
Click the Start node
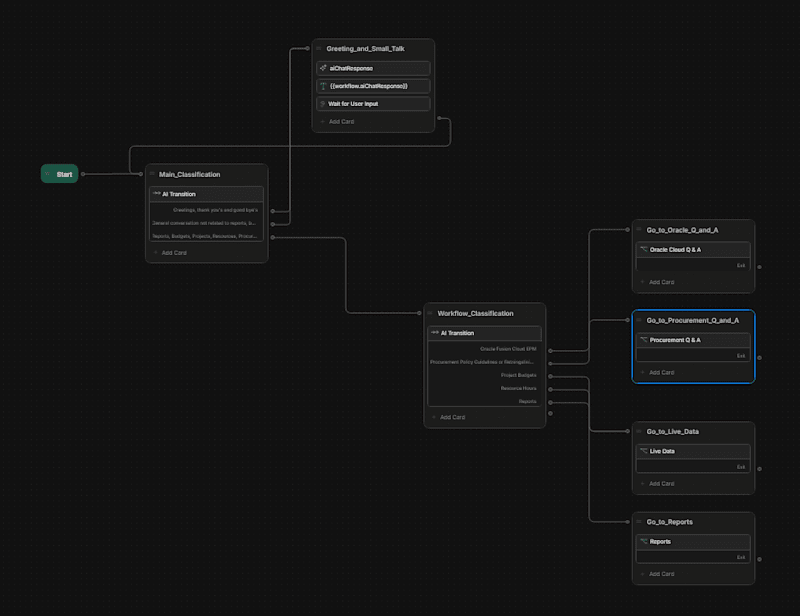[60, 174]
